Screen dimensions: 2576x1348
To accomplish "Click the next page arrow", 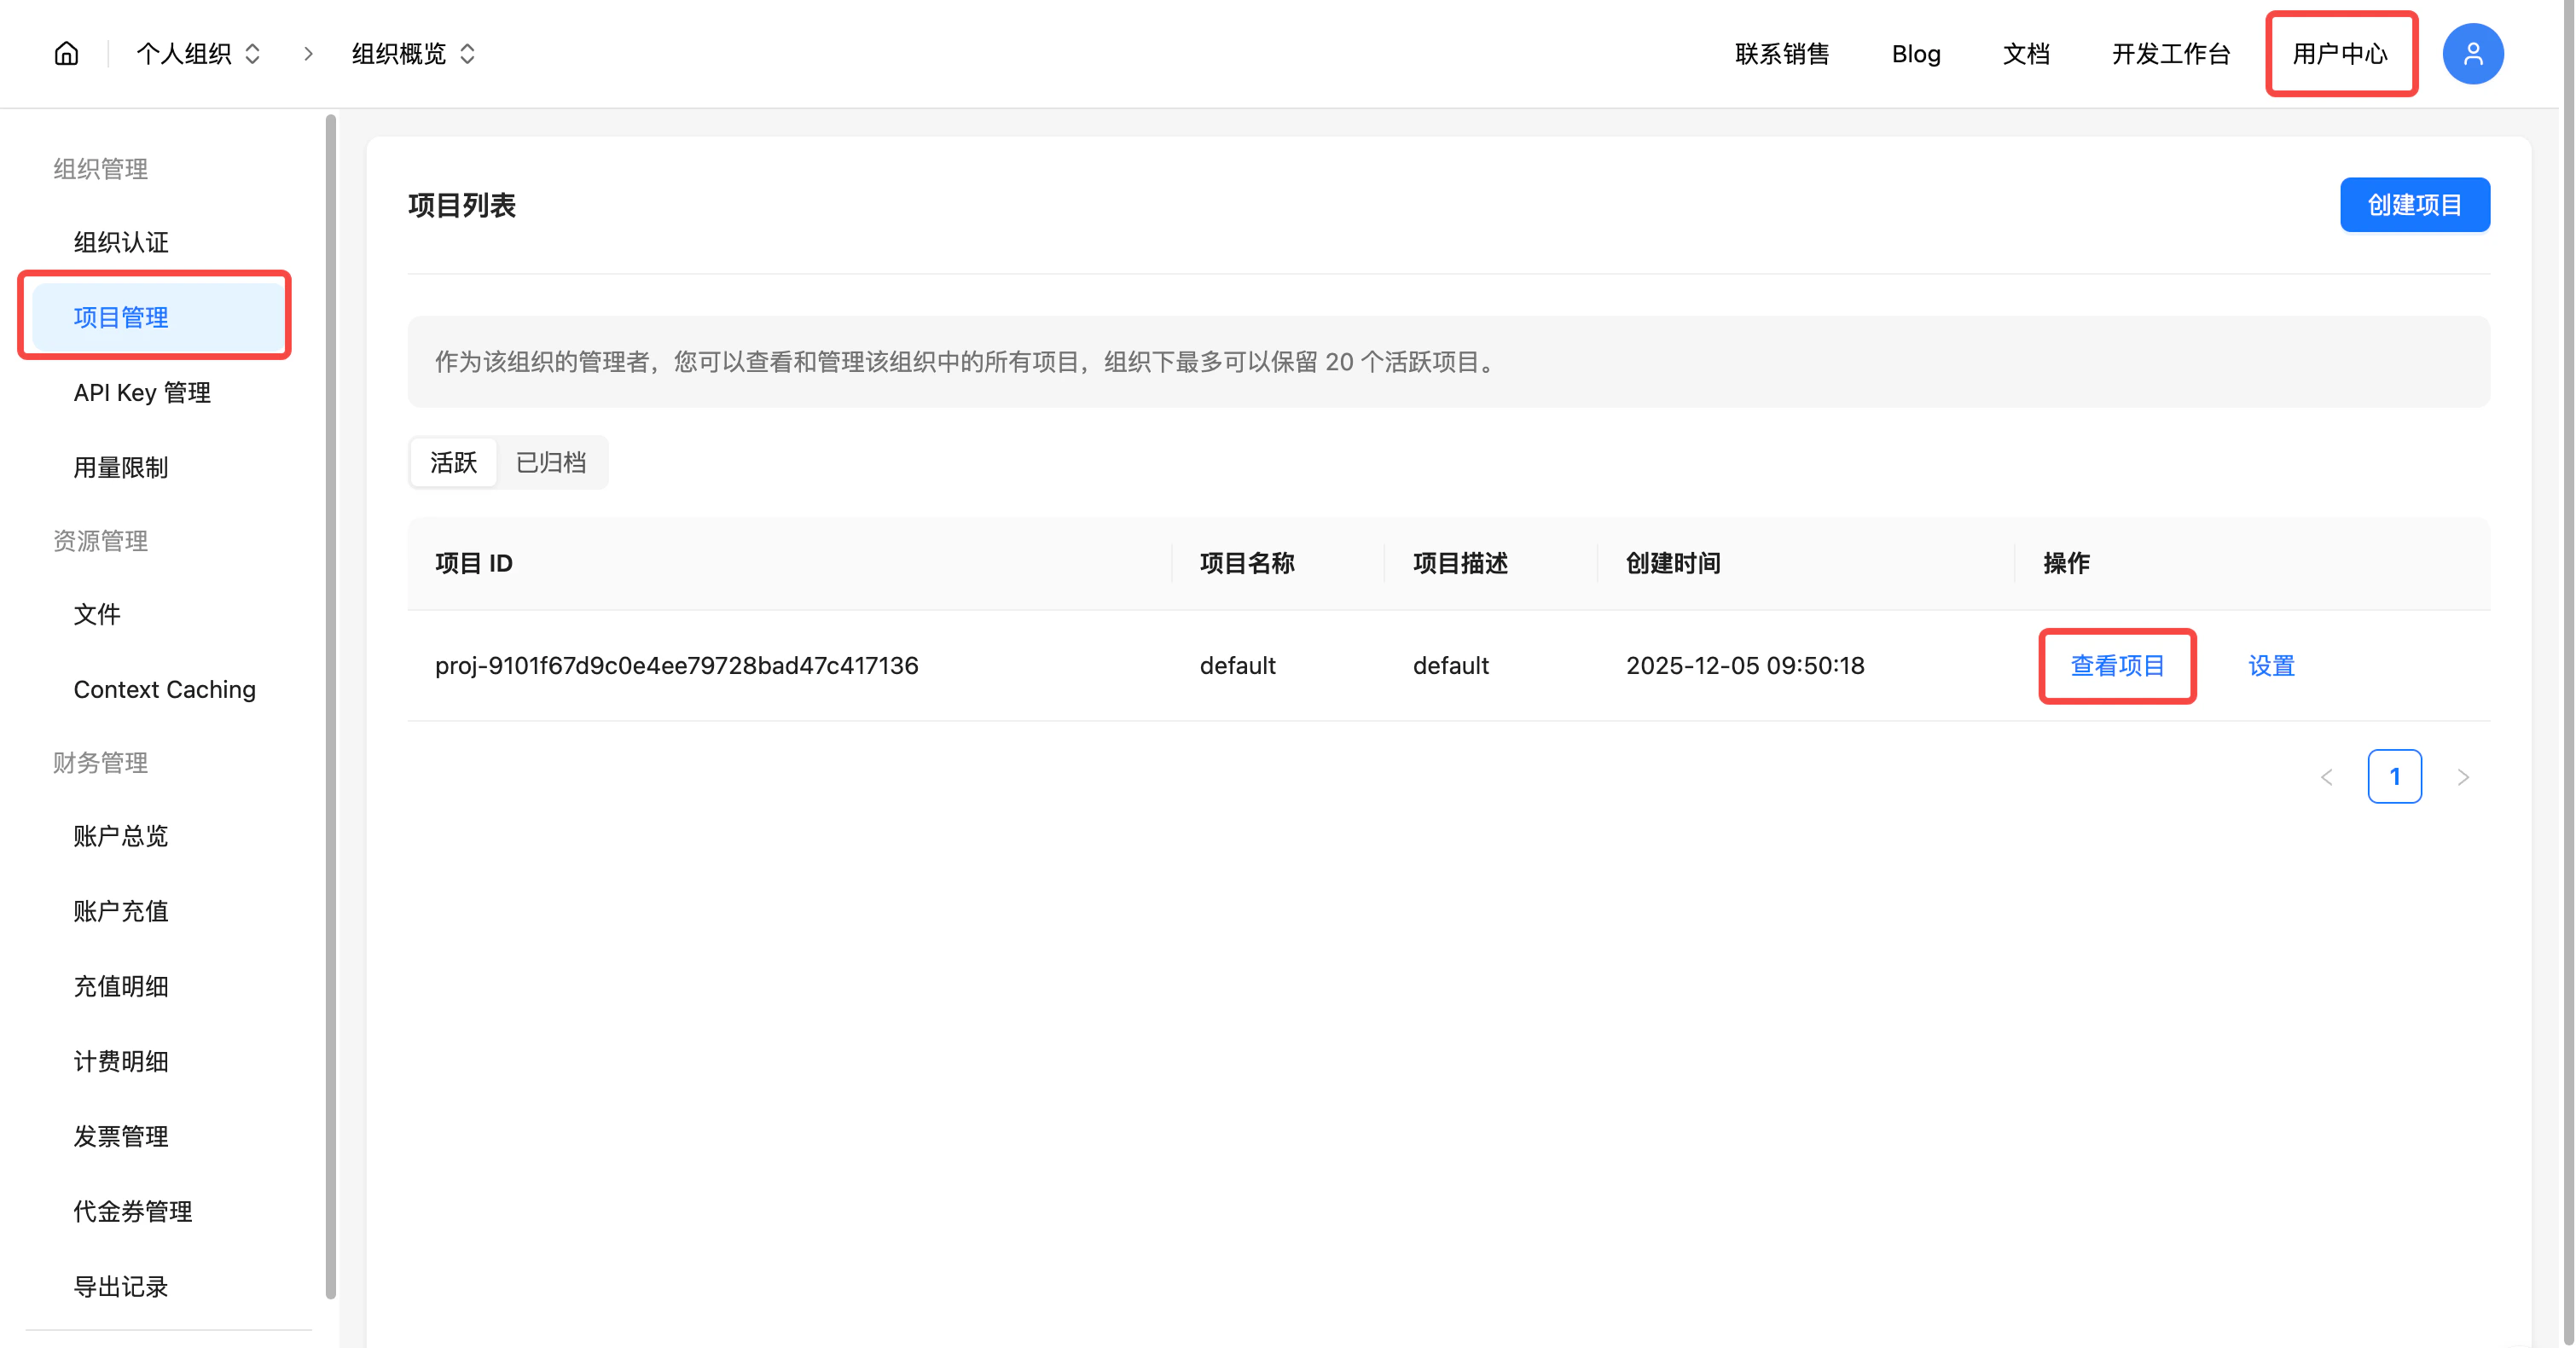I will pos(2464,776).
